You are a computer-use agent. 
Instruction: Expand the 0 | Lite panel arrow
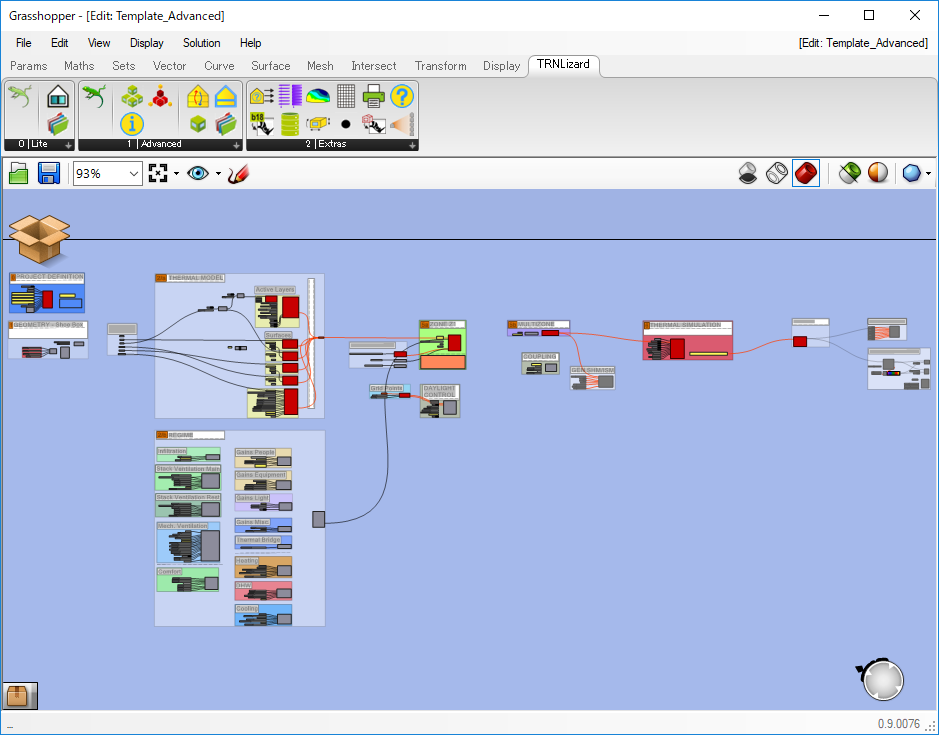click(x=68, y=145)
